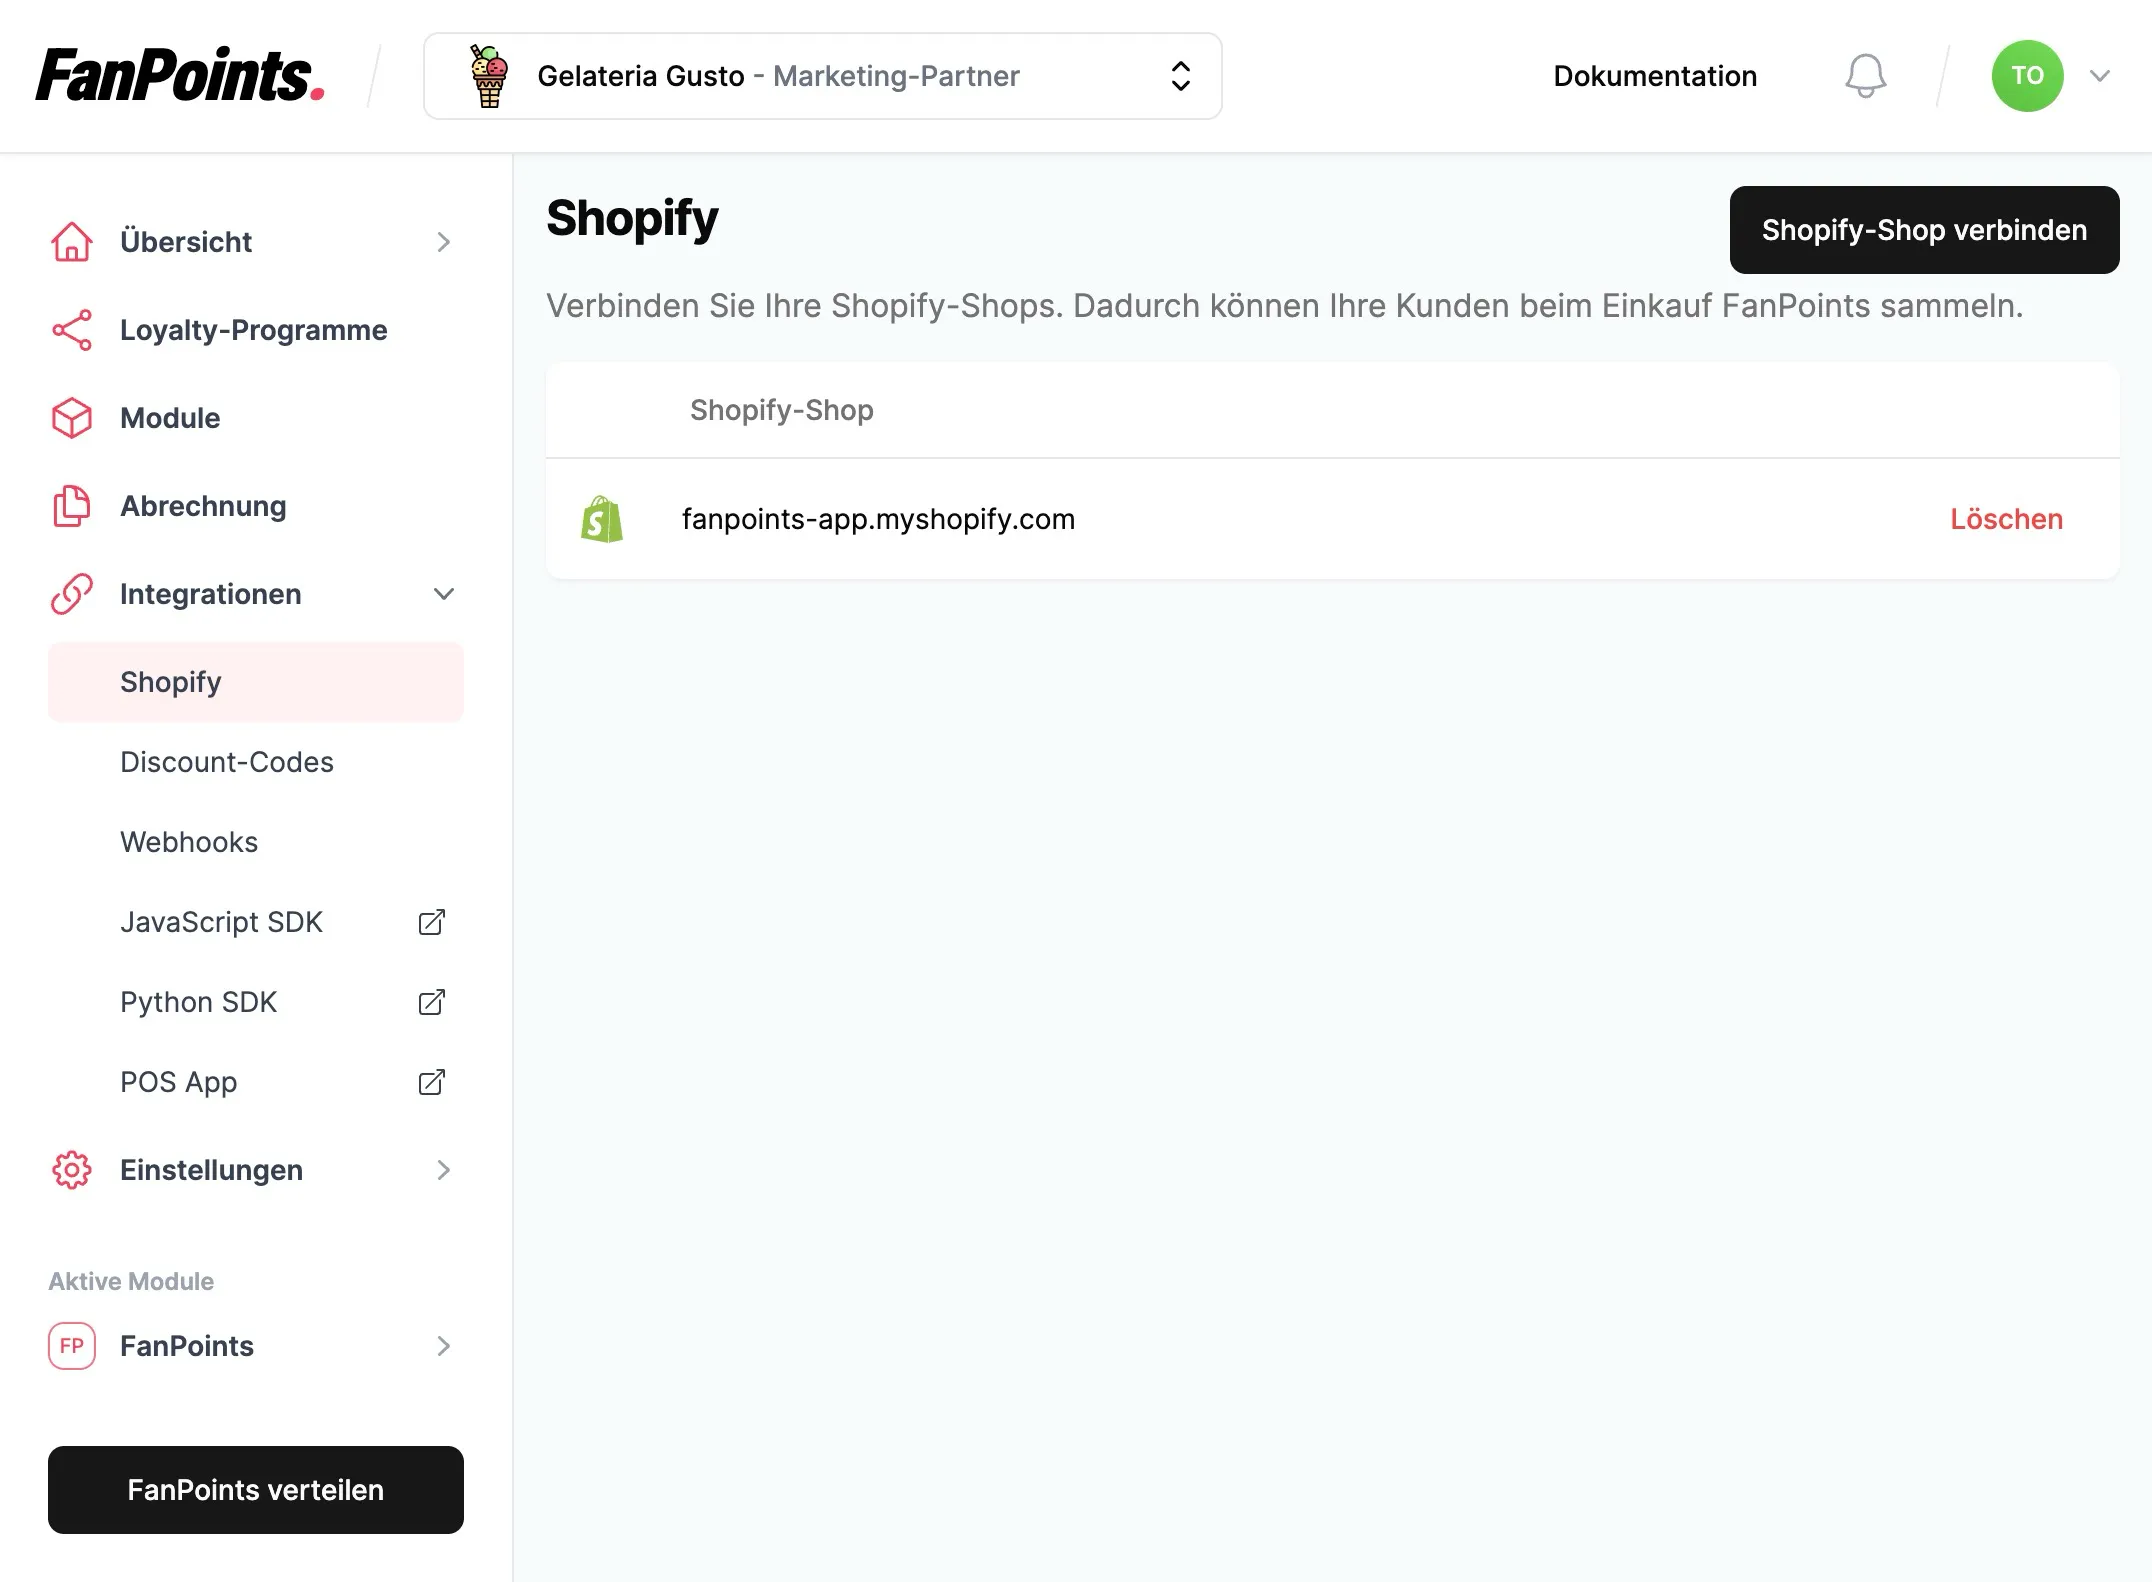Click the partner switcher up-down arrows
The image size is (2152, 1582).
point(1181,76)
